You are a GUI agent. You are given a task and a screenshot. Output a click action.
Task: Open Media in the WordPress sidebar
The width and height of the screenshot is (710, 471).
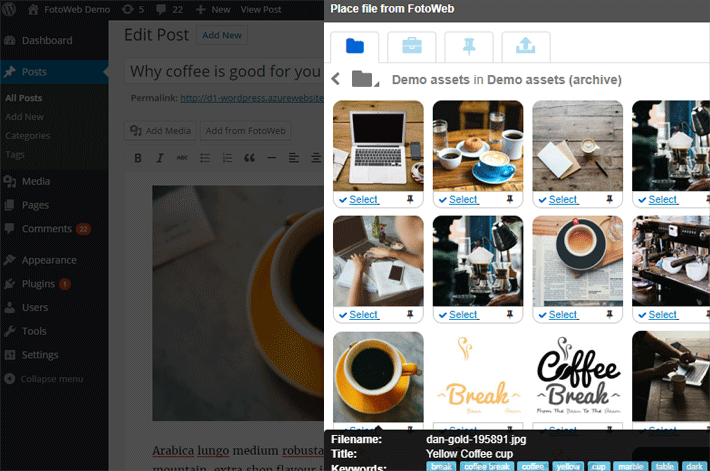pyautogui.click(x=36, y=181)
